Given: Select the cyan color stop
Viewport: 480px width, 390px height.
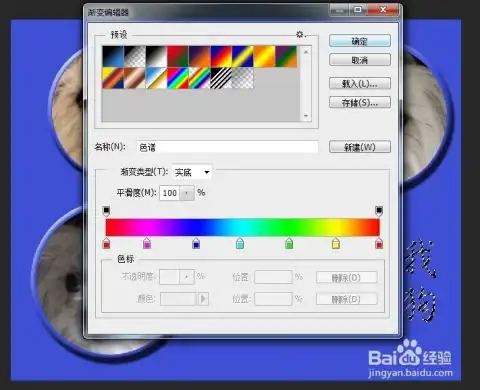Looking at the screenshot, I should [240, 243].
